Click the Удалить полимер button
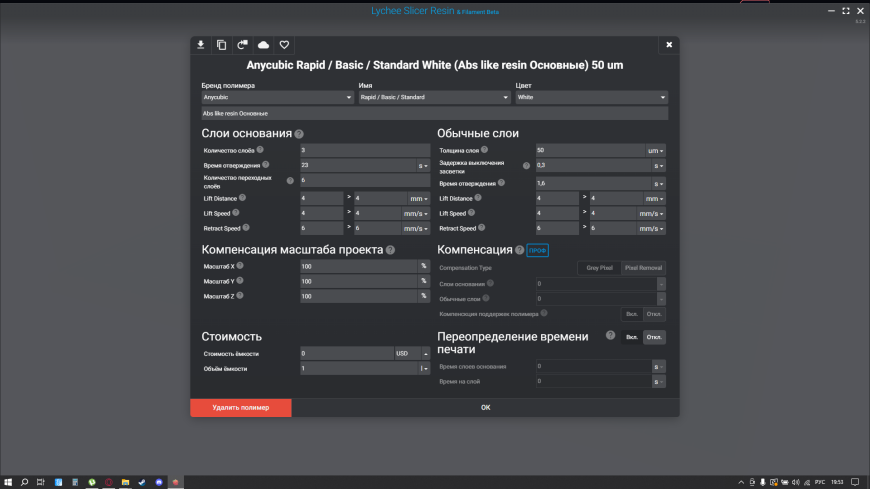The image size is (870, 489). click(241, 407)
